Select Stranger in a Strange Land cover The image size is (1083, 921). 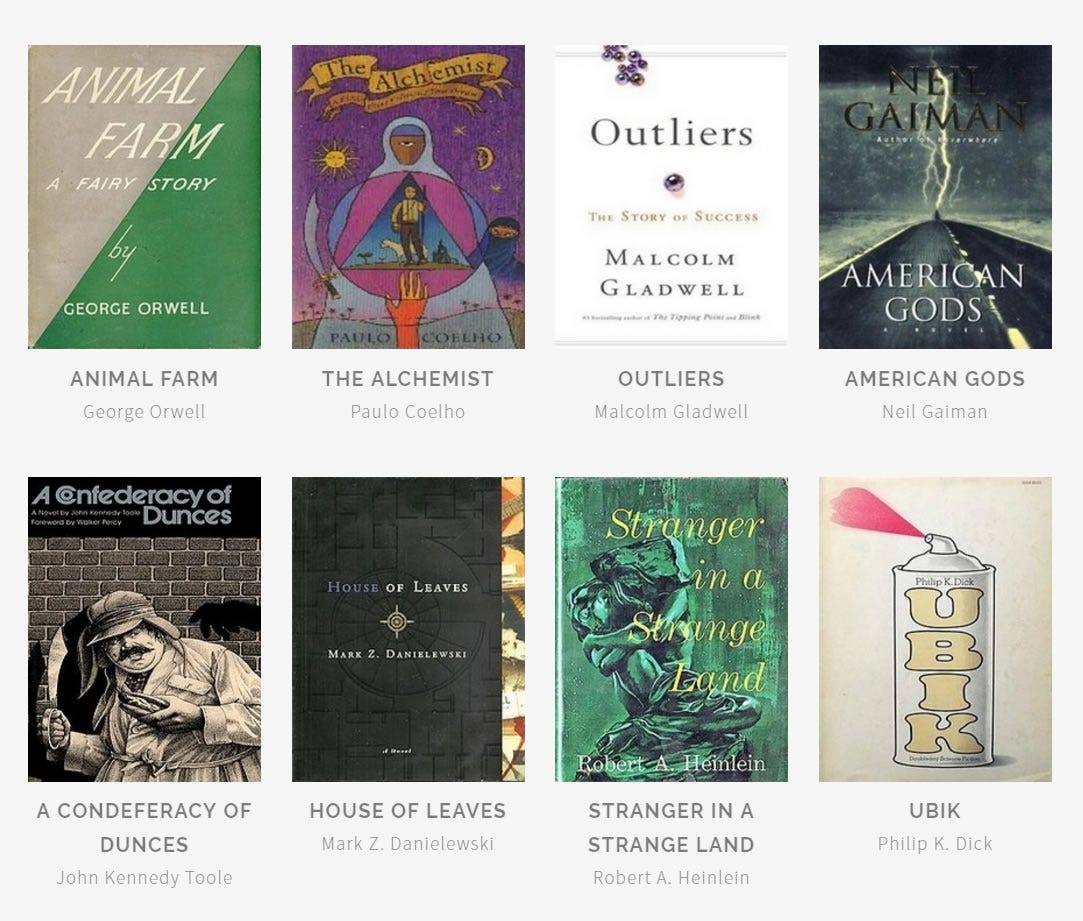(671, 629)
